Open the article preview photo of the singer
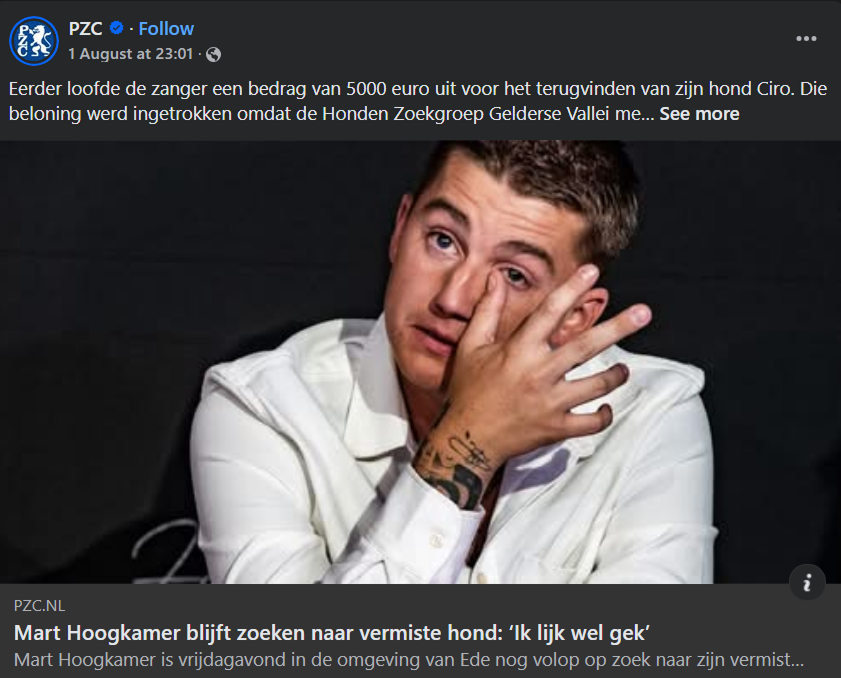Image resolution: width=841 pixels, height=678 pixels. (420, 362)
